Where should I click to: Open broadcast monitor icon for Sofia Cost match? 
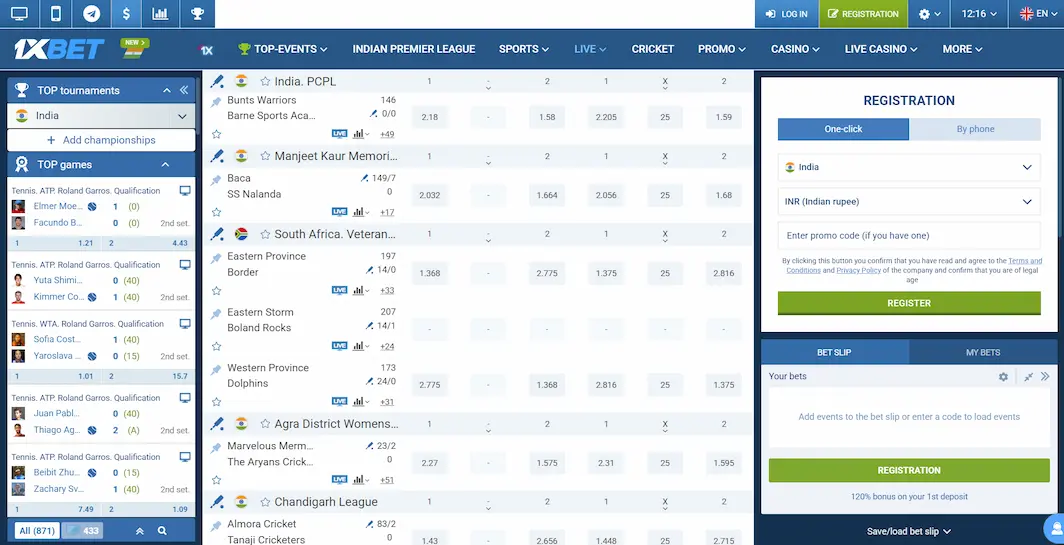185,324
